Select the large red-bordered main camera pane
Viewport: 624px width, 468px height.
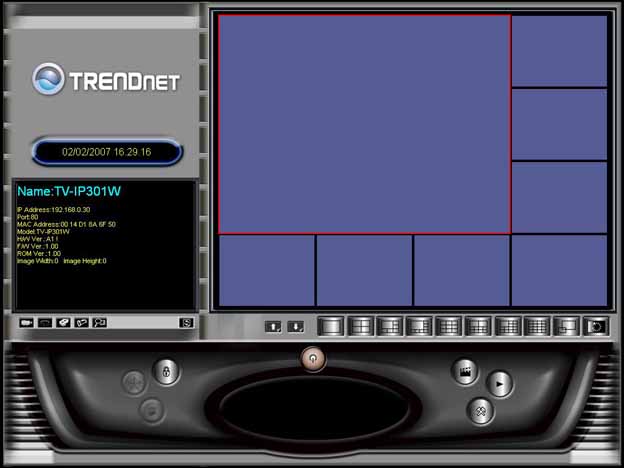pos(364,124)
